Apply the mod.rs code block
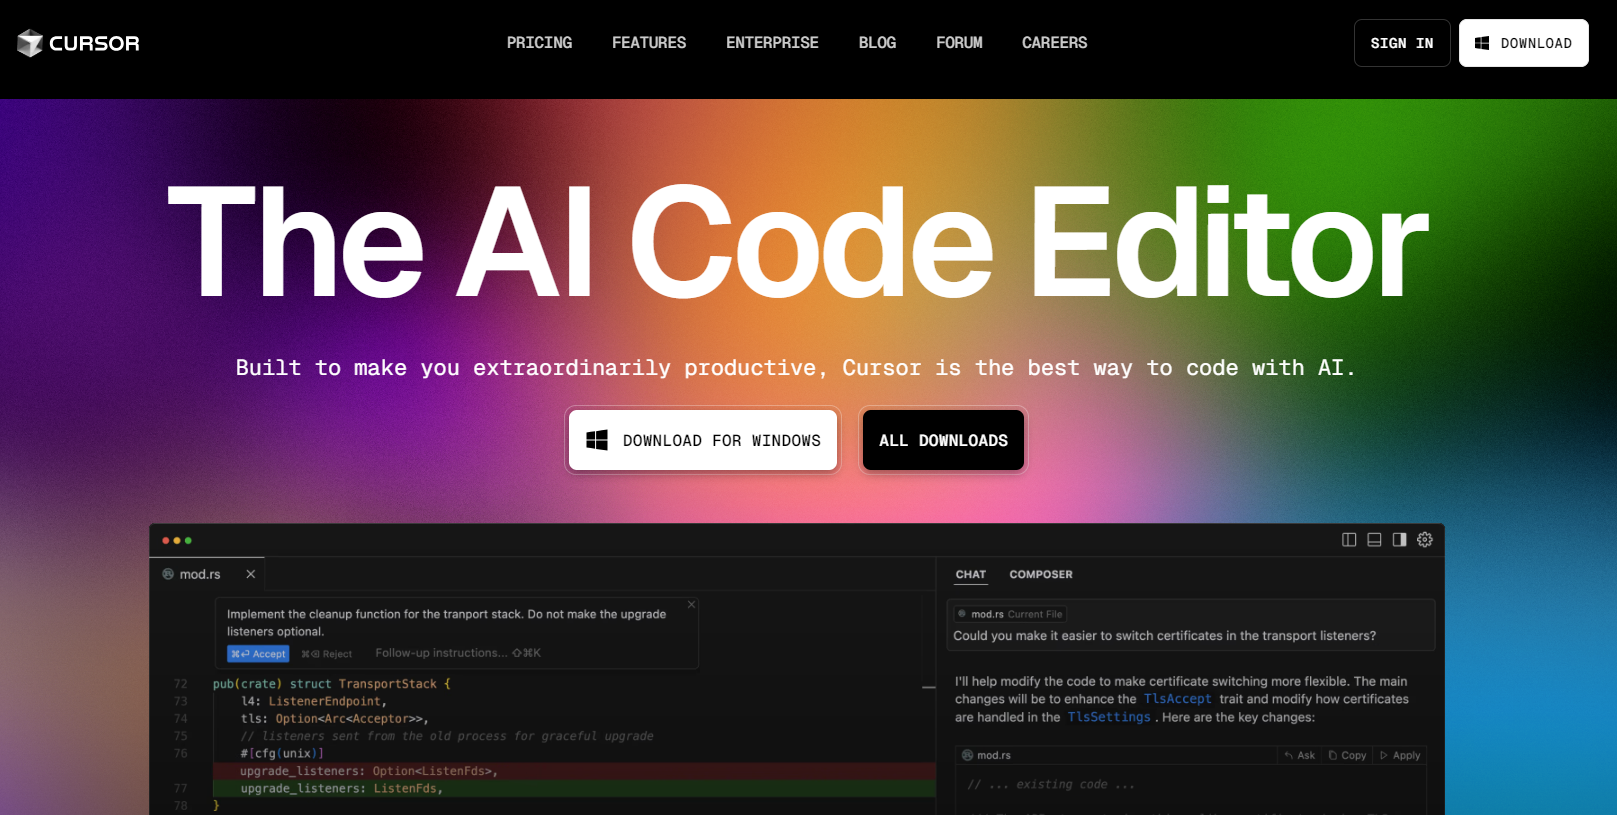The image size is (1617, 815). pyautogui.click(x=1400, y=755)
